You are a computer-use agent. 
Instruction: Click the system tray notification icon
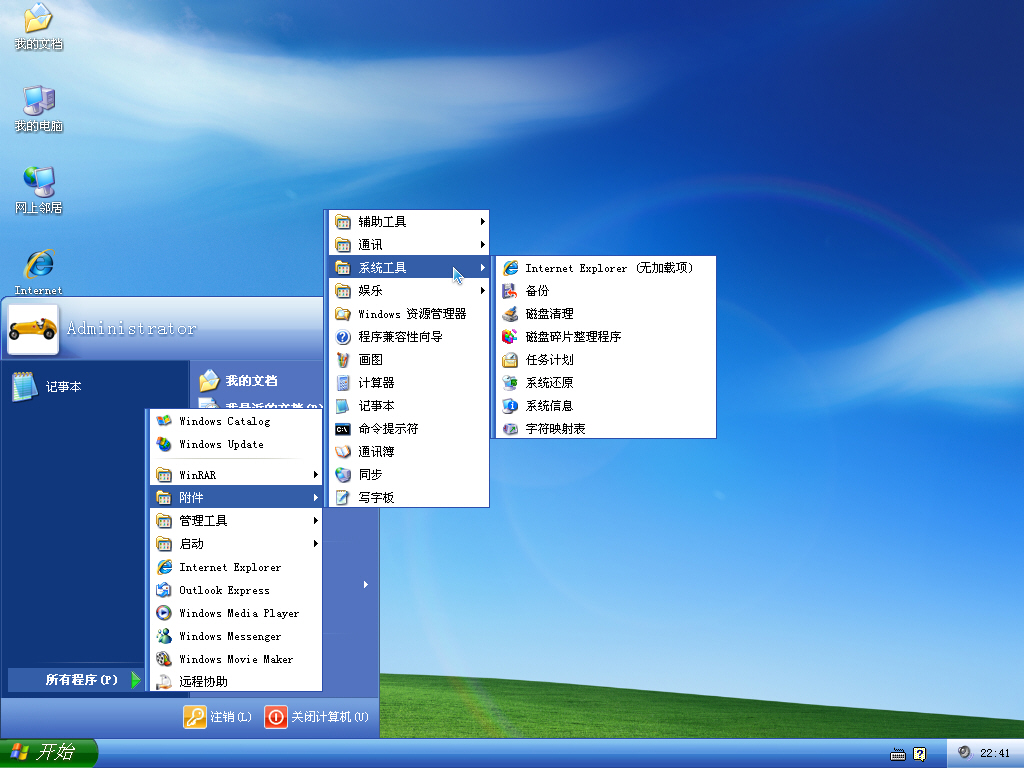[x=964, y=752]
